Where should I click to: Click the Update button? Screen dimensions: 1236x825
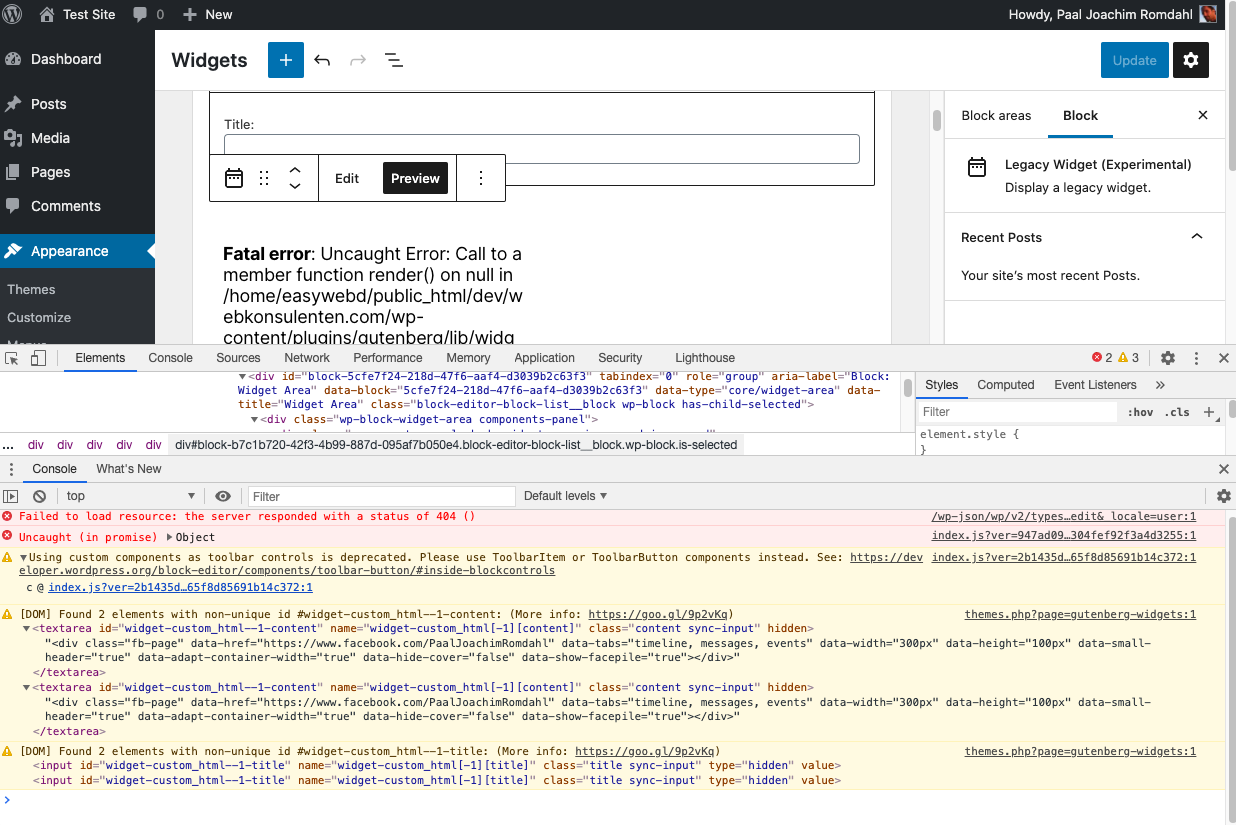pos(1134,60)
